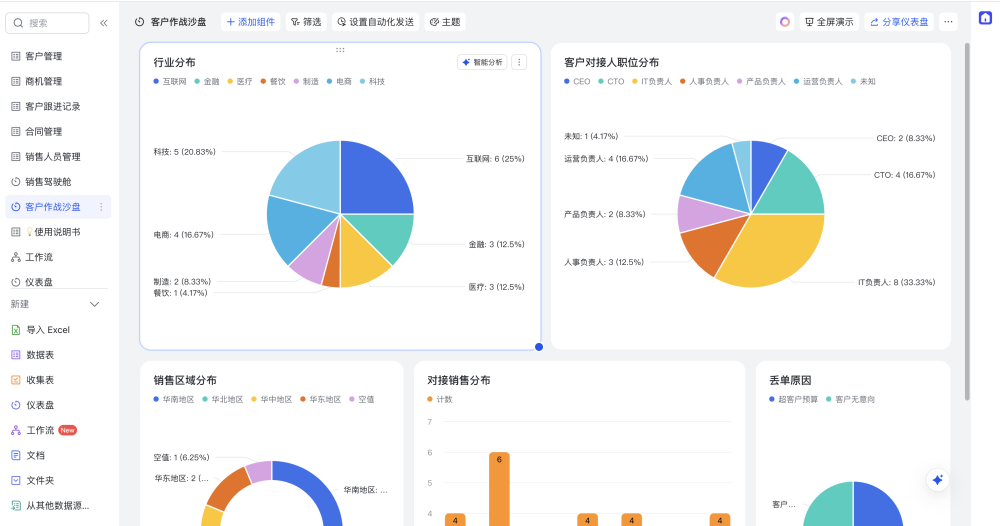Toggle 金融 legend in 行业分布

207,82
